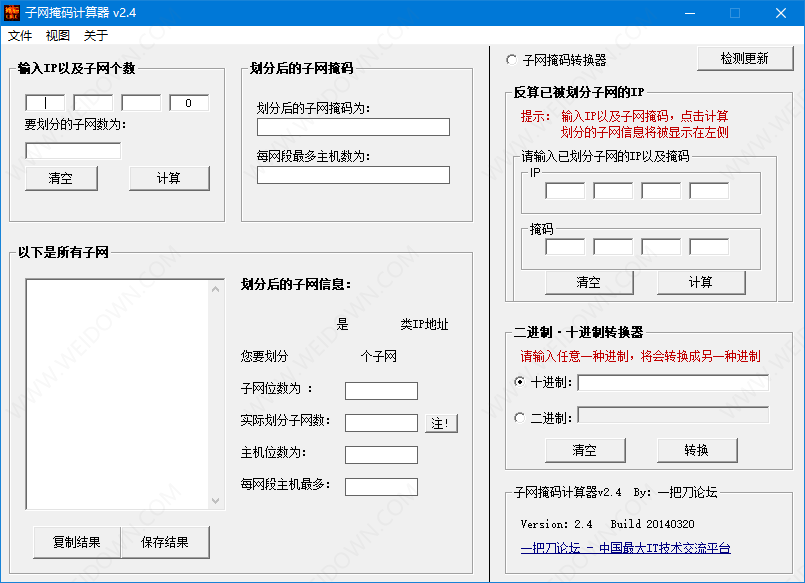Select the 十进制 radio option
The image size is (805, 583).
click(519, 382)
